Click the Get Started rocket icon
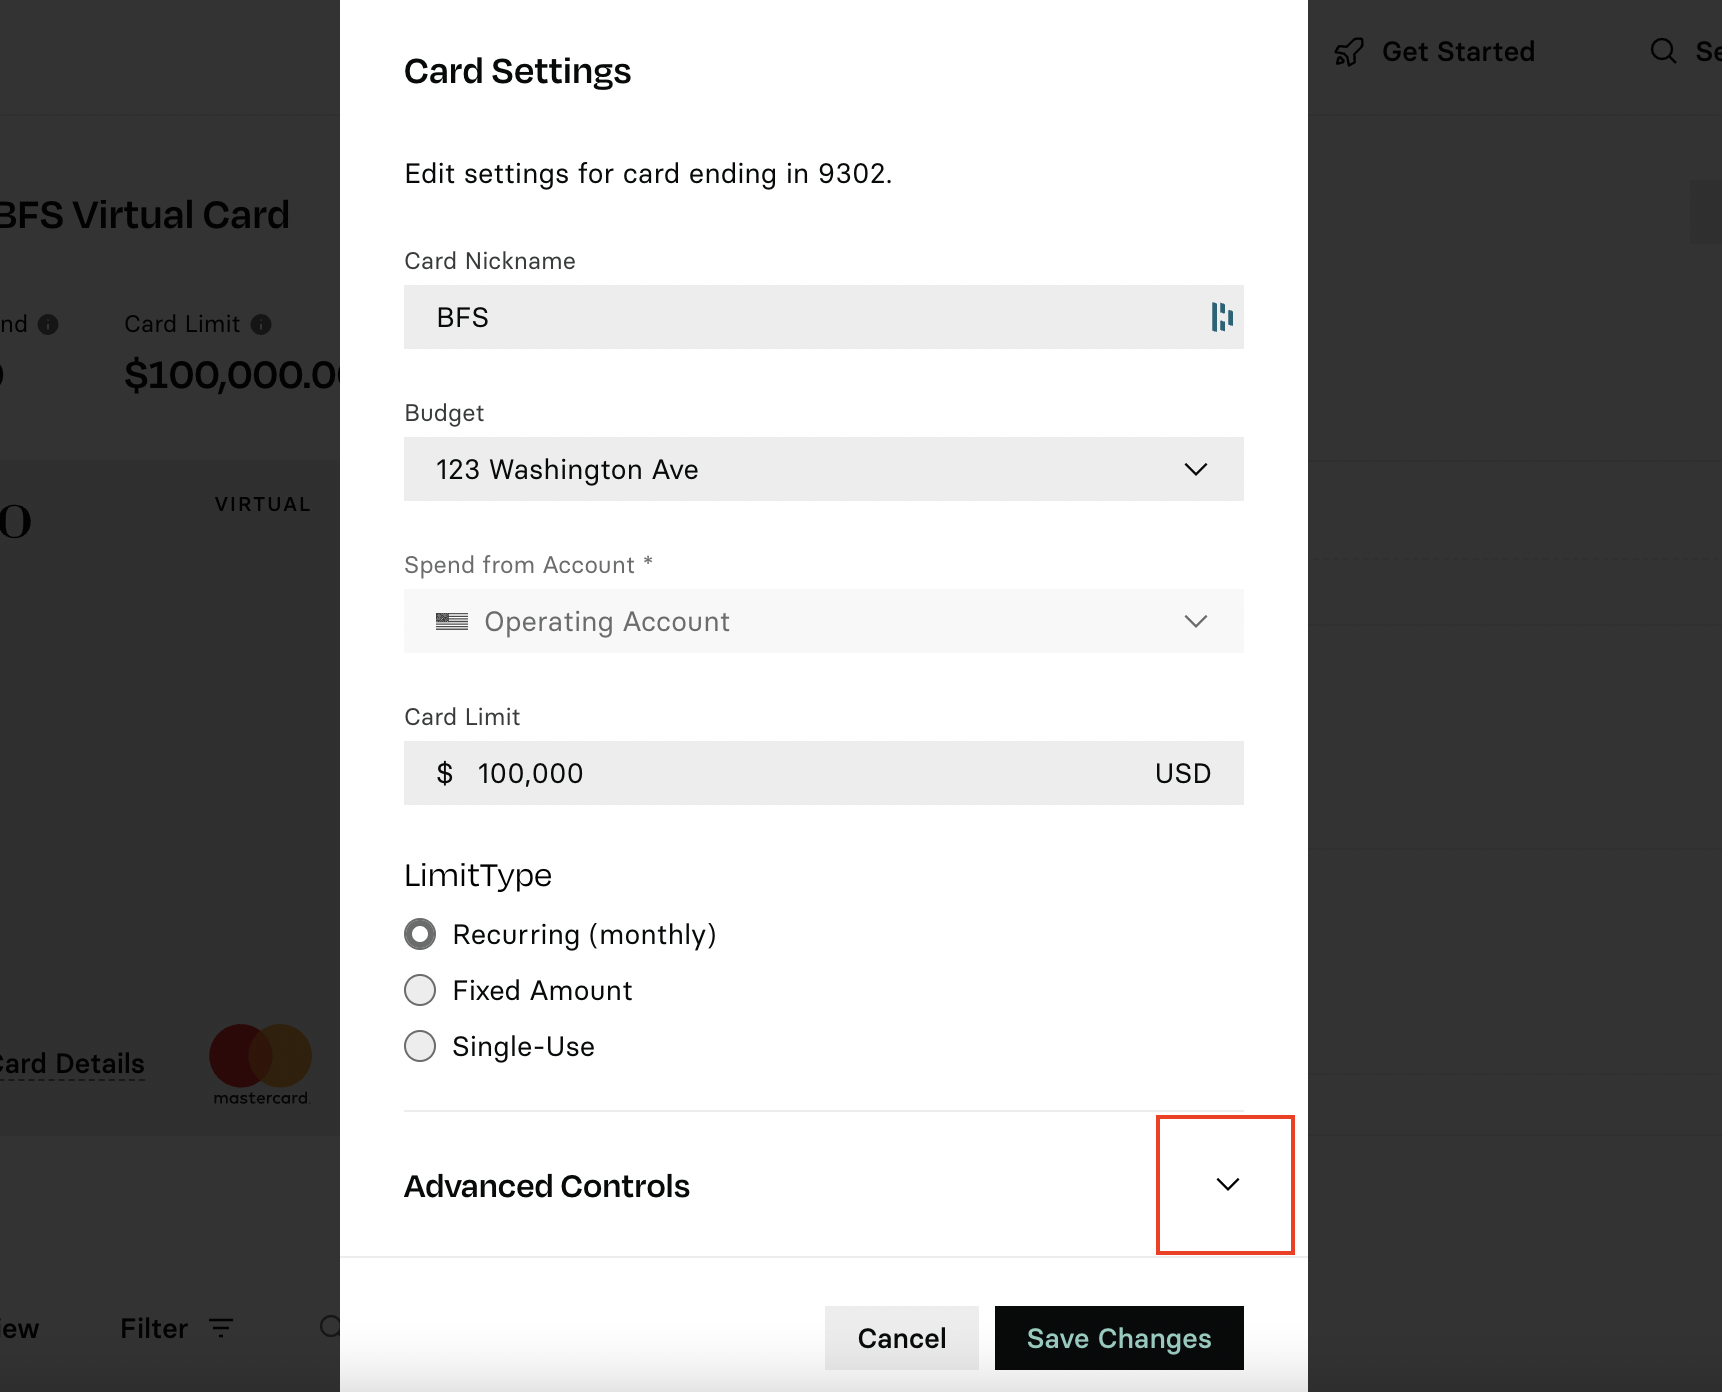 (x=1349, y=52)
